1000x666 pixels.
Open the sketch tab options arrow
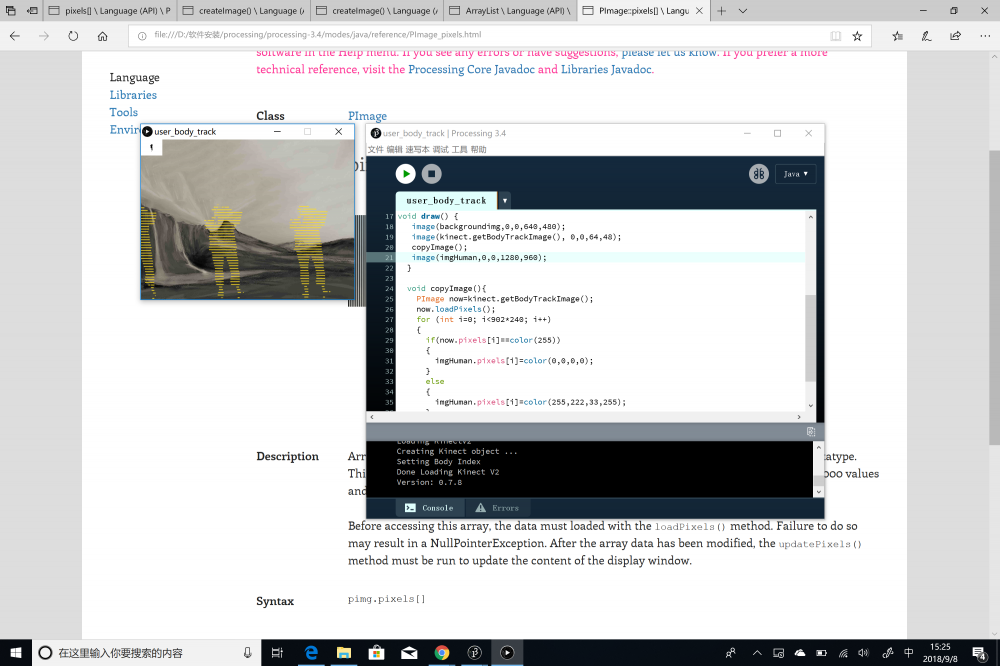pos(504,200)
